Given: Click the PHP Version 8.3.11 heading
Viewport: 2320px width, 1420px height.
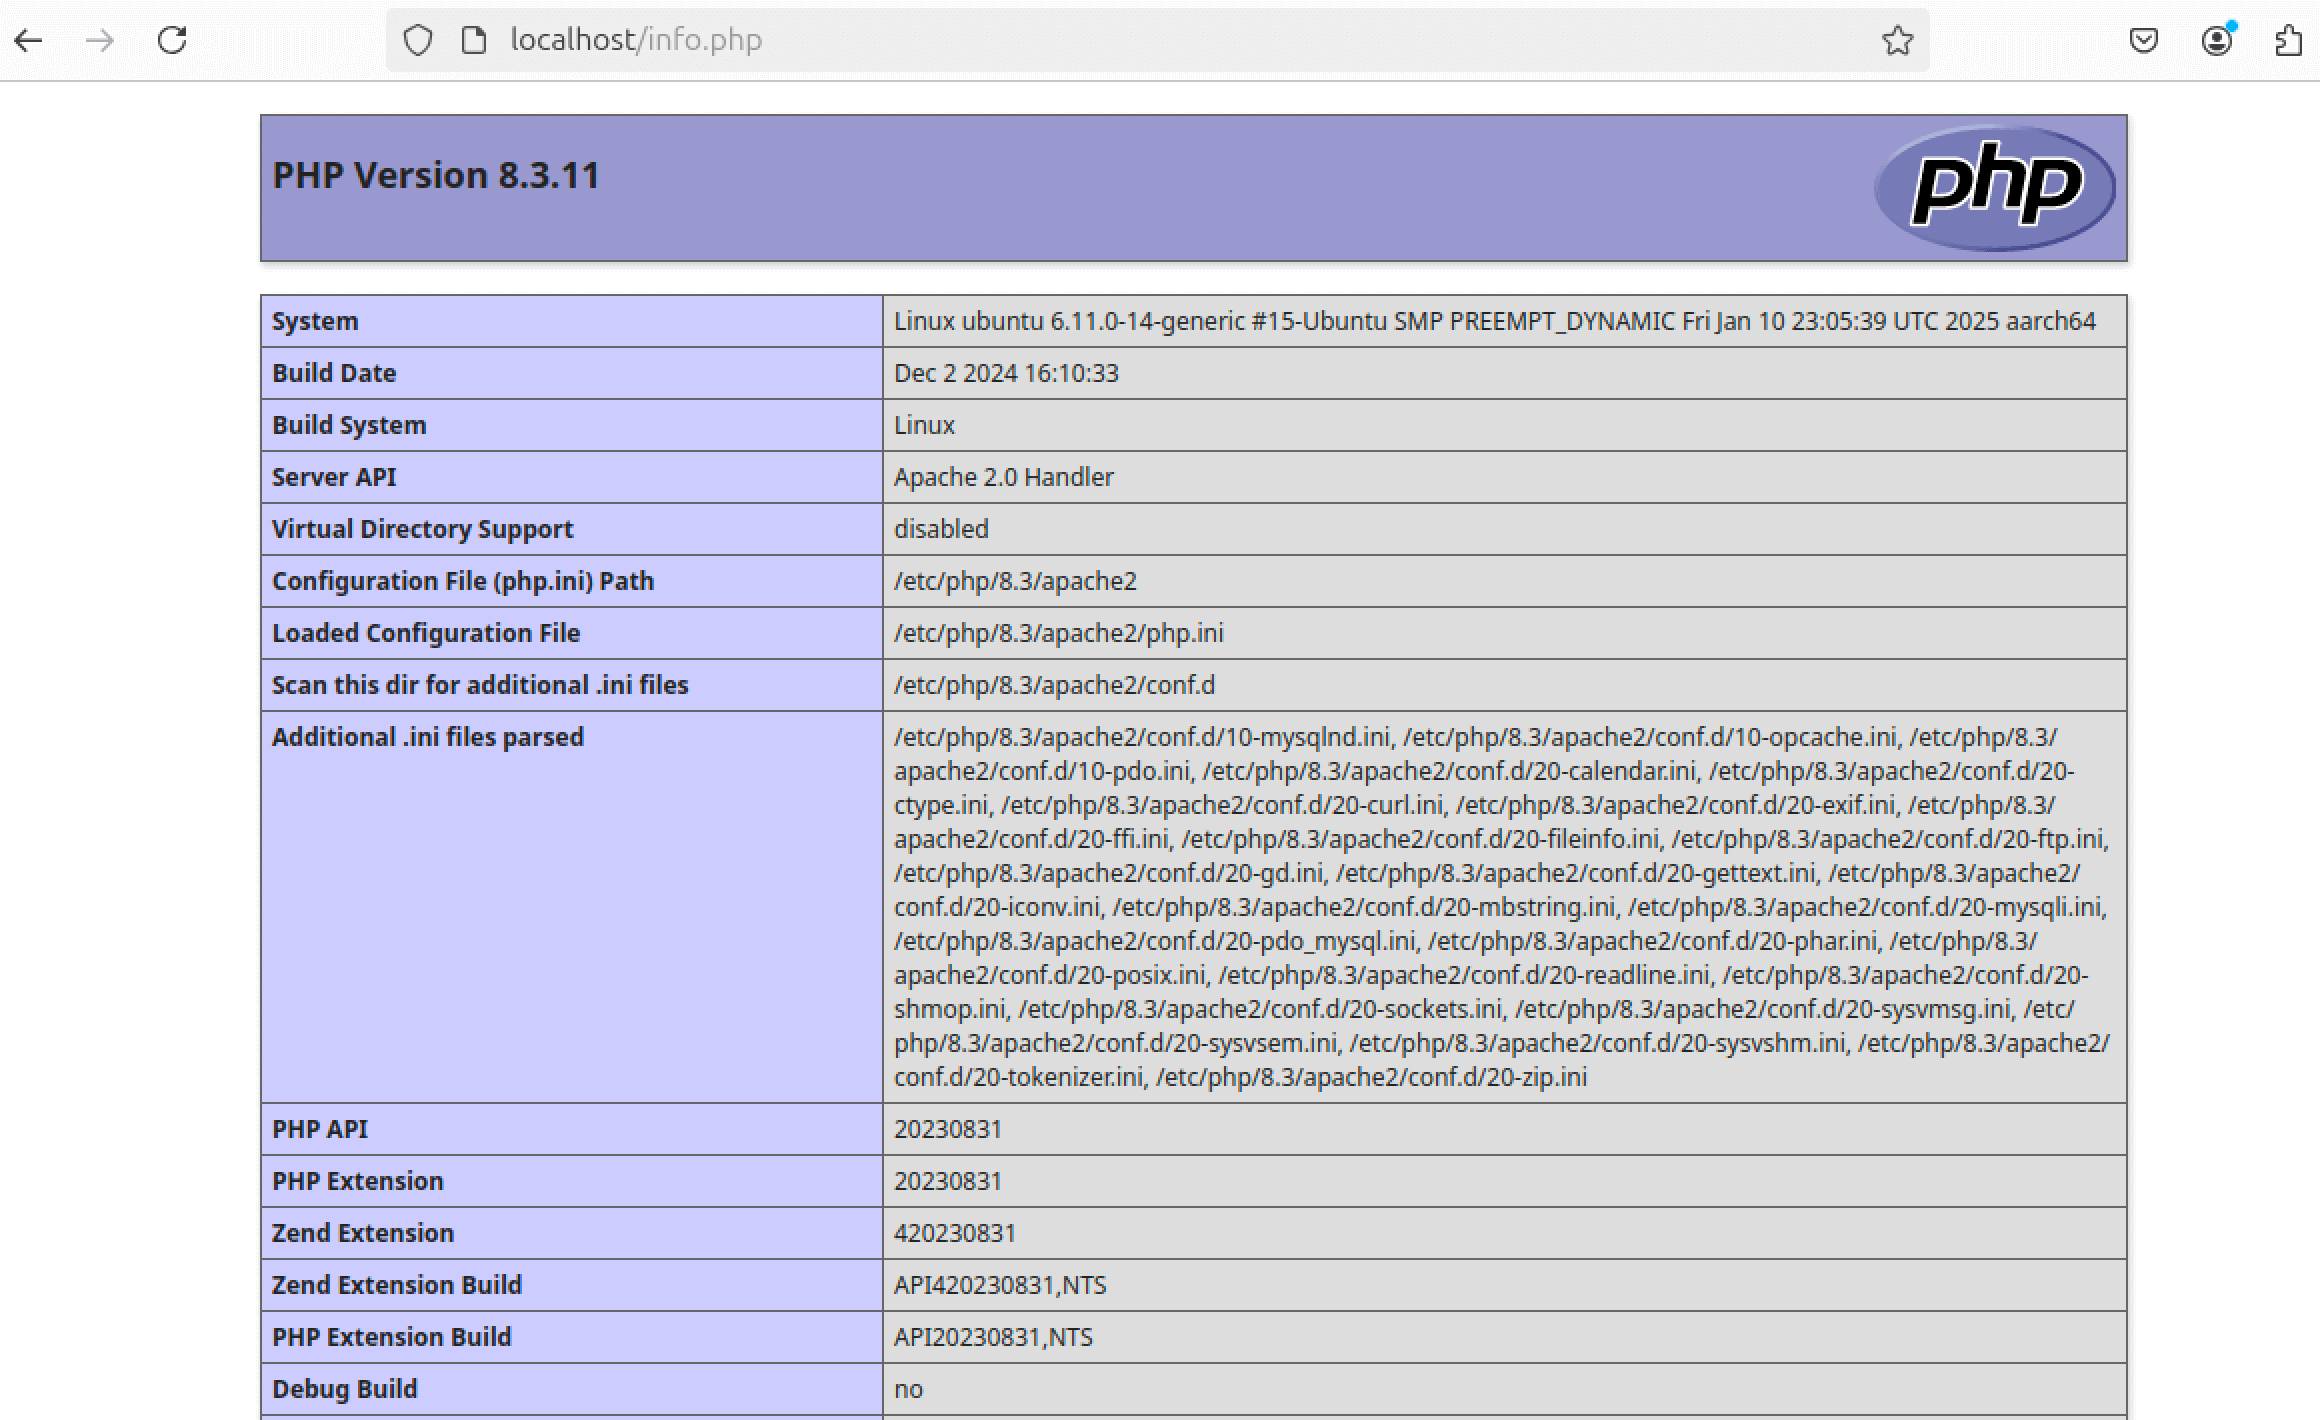Looking at the screenshot, I should click(x=436, y=175).
